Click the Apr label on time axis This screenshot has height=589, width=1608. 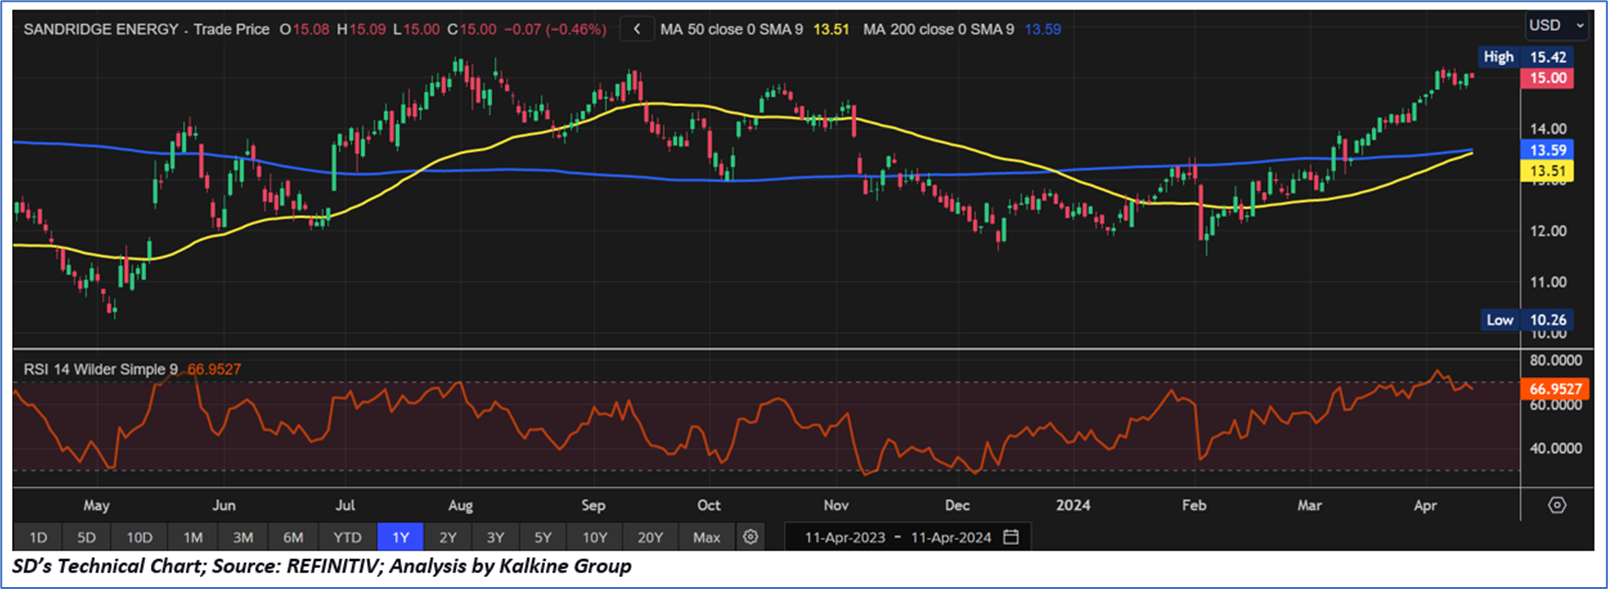(1425, 505)
